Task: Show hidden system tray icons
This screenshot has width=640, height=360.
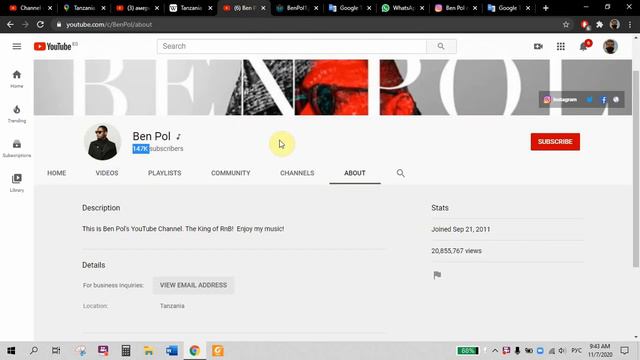Action: (495, 351)
